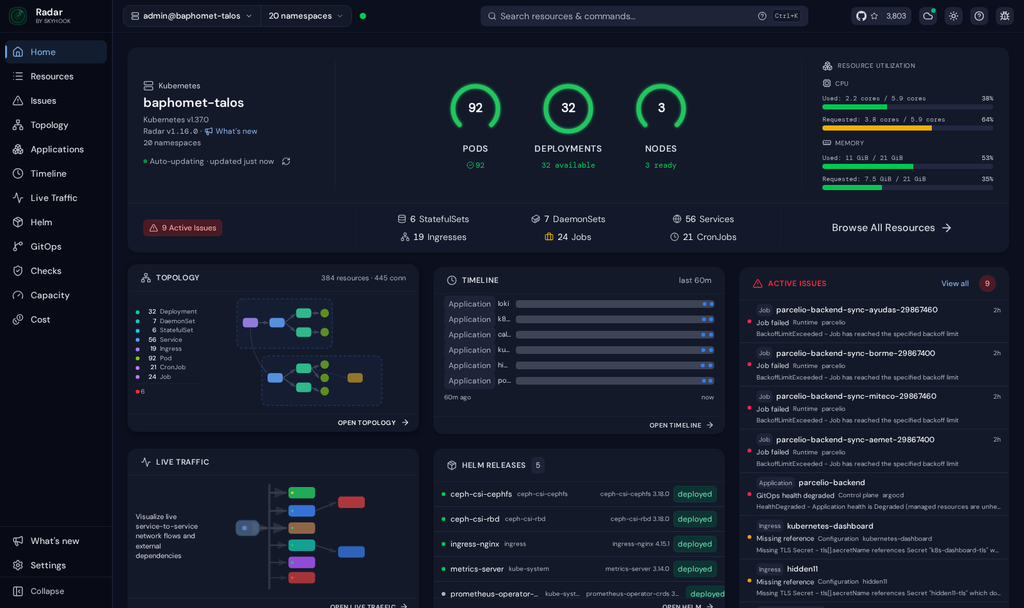Open the 9 Active Issues badge
The width and height of the screenshot is (1024, 608).
click(x=183, y=228)
